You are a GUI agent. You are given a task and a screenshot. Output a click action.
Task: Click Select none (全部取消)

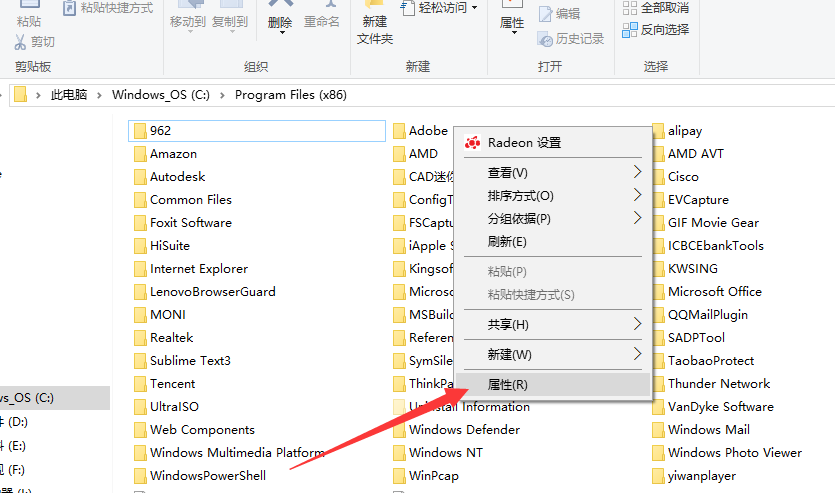(656, 8)
